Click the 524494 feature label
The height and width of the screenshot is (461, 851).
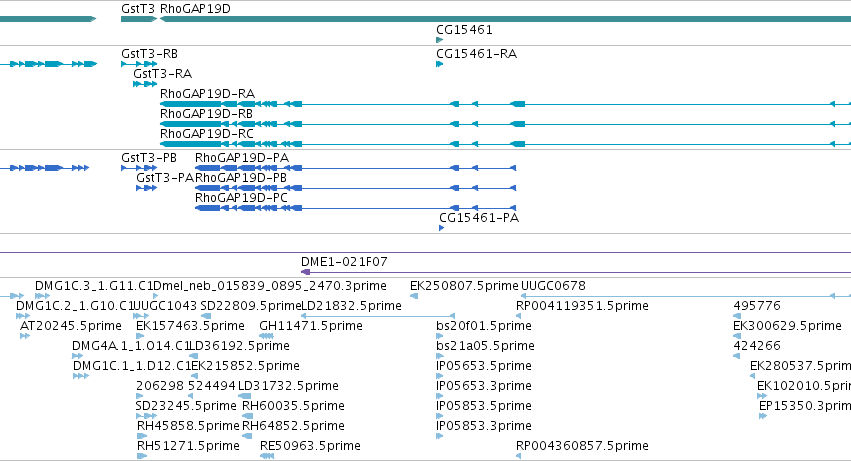click(x=212, y=386)
